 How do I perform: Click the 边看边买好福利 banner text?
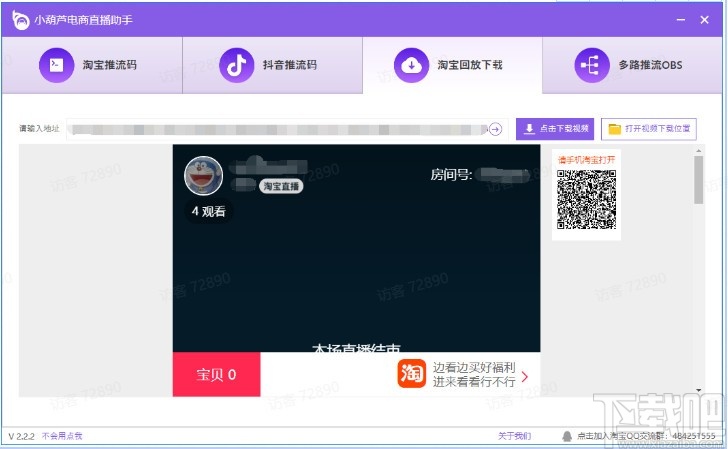[474, 367]
